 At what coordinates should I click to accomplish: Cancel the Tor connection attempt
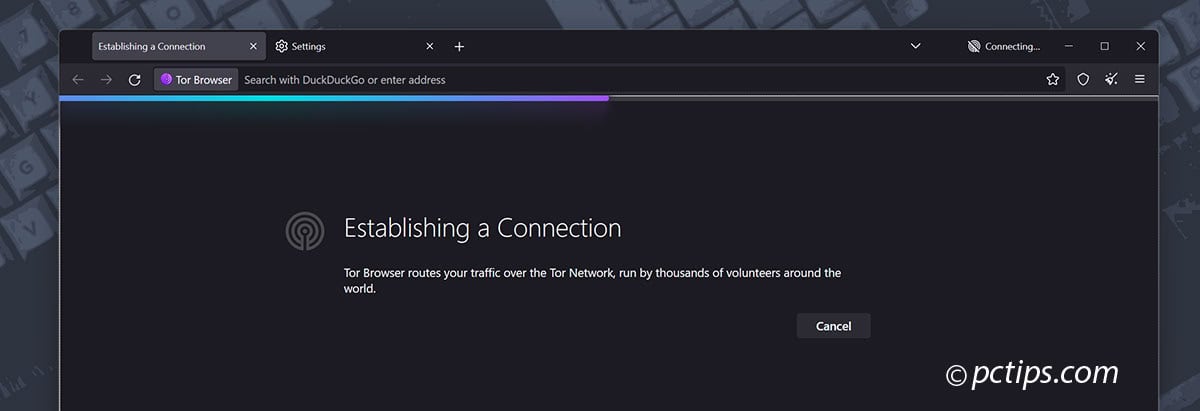[x=833, y=326]
